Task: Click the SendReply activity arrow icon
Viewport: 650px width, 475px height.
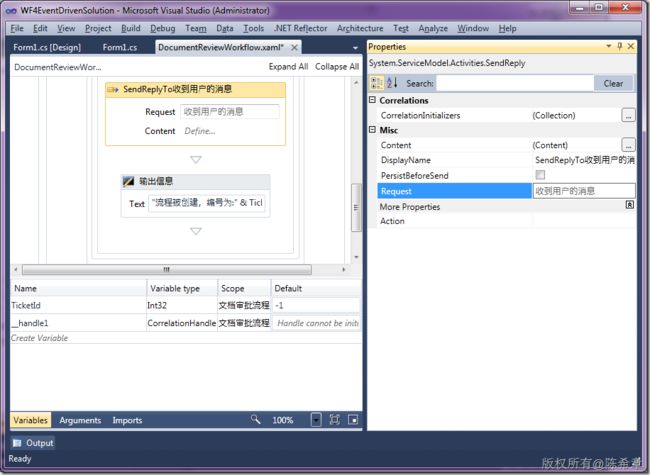Action: (x=113, y=90)
